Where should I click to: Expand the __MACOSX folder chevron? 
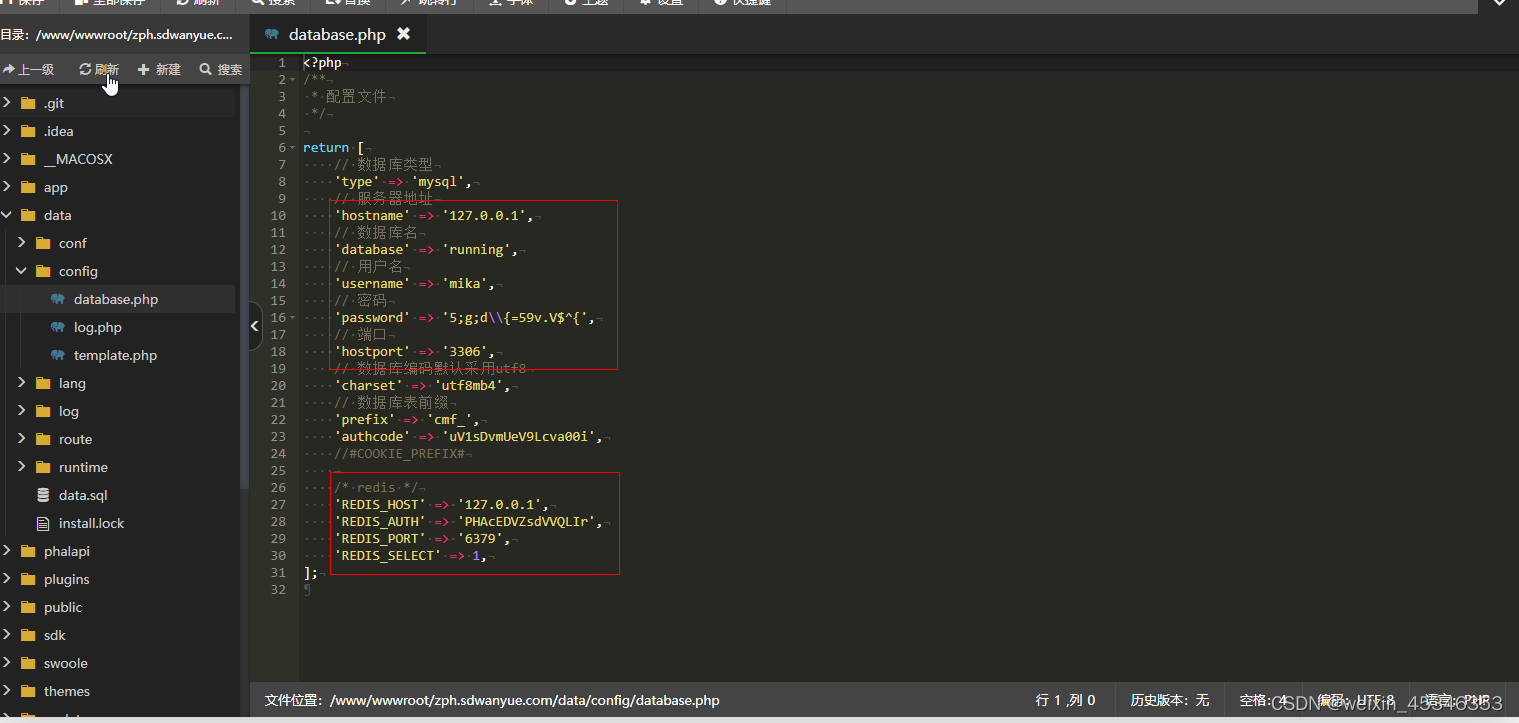tap(7, 159)
